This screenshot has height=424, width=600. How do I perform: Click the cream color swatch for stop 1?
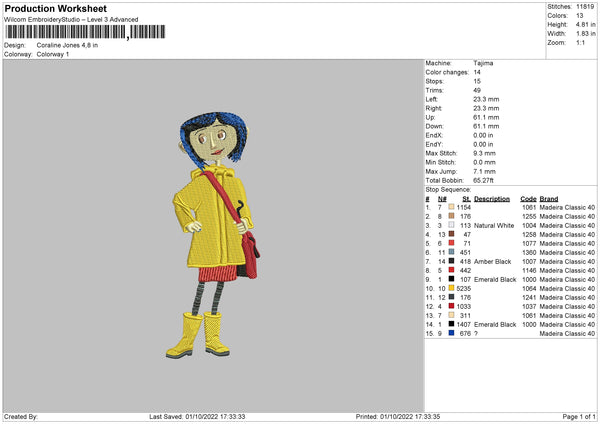(452, 207)
